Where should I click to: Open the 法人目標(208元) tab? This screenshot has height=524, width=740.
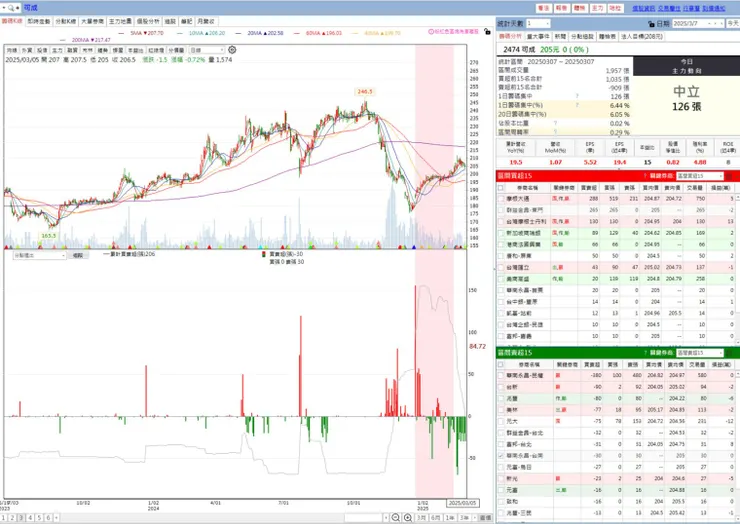(x=641, y=36)
